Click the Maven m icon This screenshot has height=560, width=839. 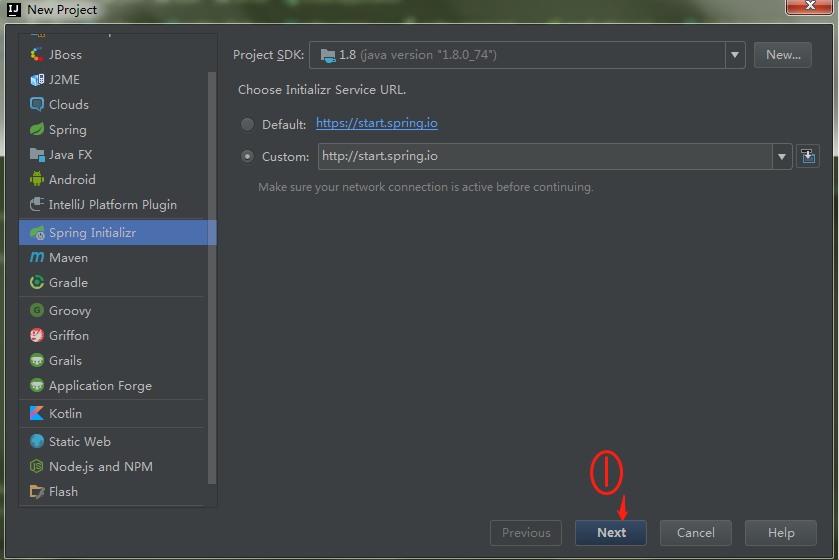click(36, 257)
